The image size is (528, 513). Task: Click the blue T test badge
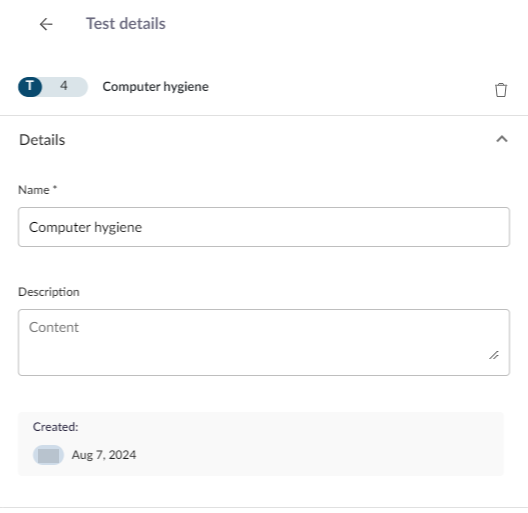(x=30, y=87)
